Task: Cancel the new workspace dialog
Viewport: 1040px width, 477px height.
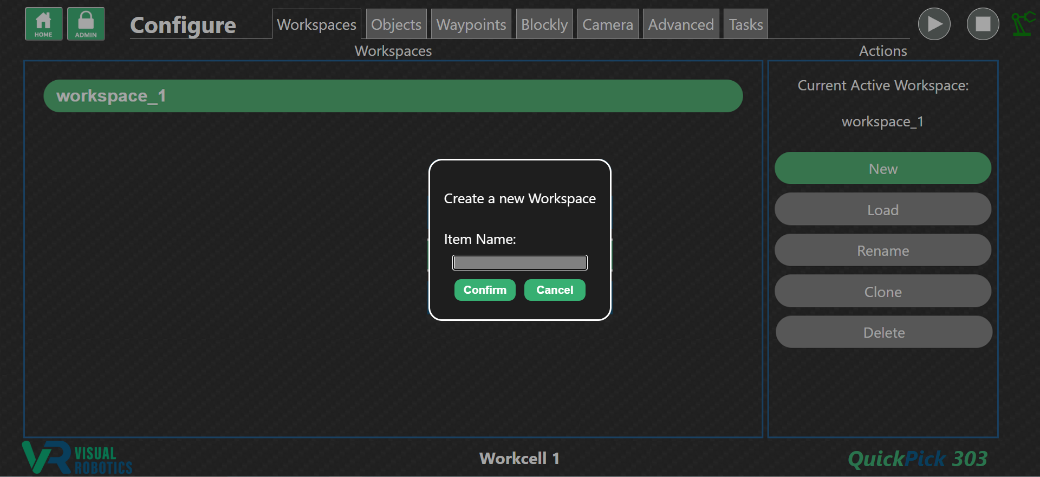Action: pos(554,290)
